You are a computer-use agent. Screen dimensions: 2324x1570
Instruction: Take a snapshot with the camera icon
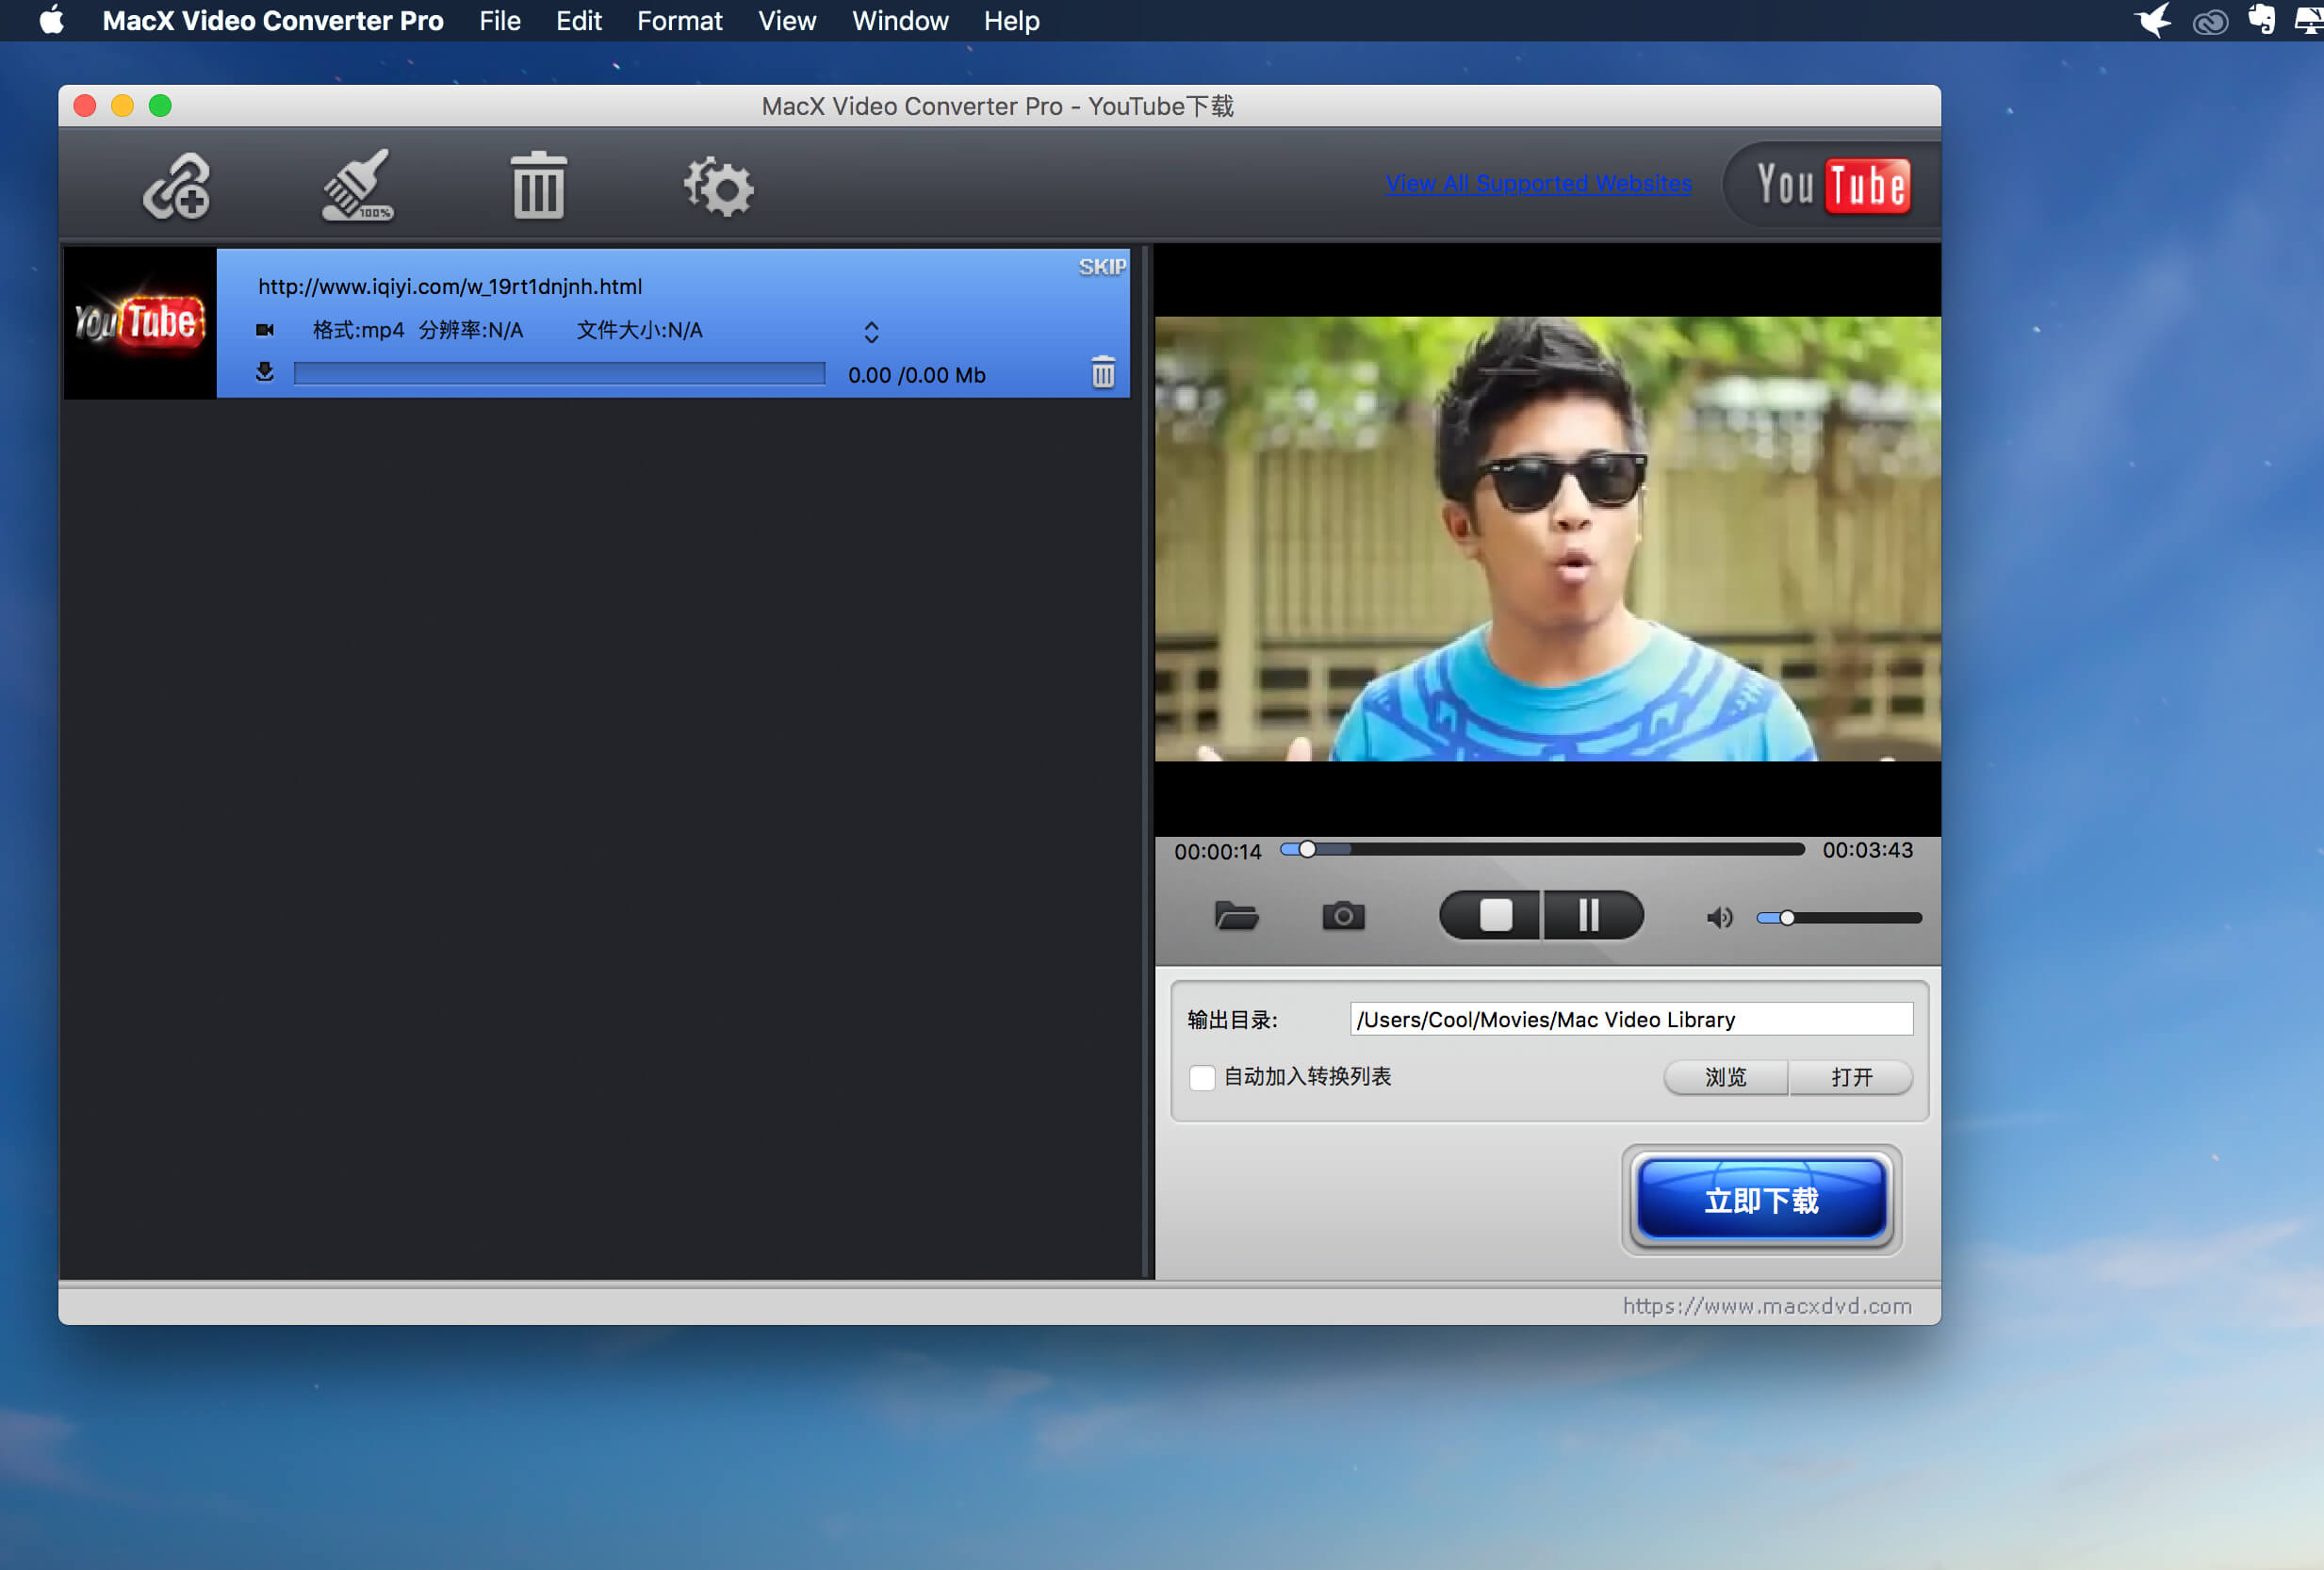1343,916
